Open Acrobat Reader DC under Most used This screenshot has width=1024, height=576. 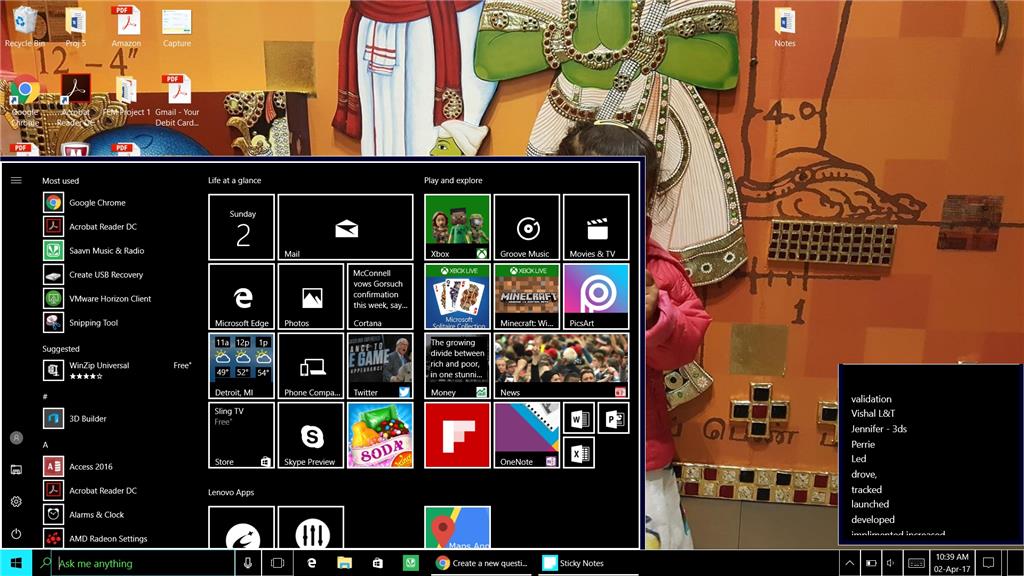point(119,227)
